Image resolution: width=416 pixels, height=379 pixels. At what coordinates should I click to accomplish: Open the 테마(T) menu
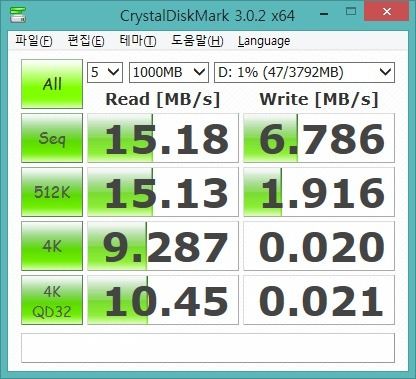pyautogui.click(x=138, y=41)
